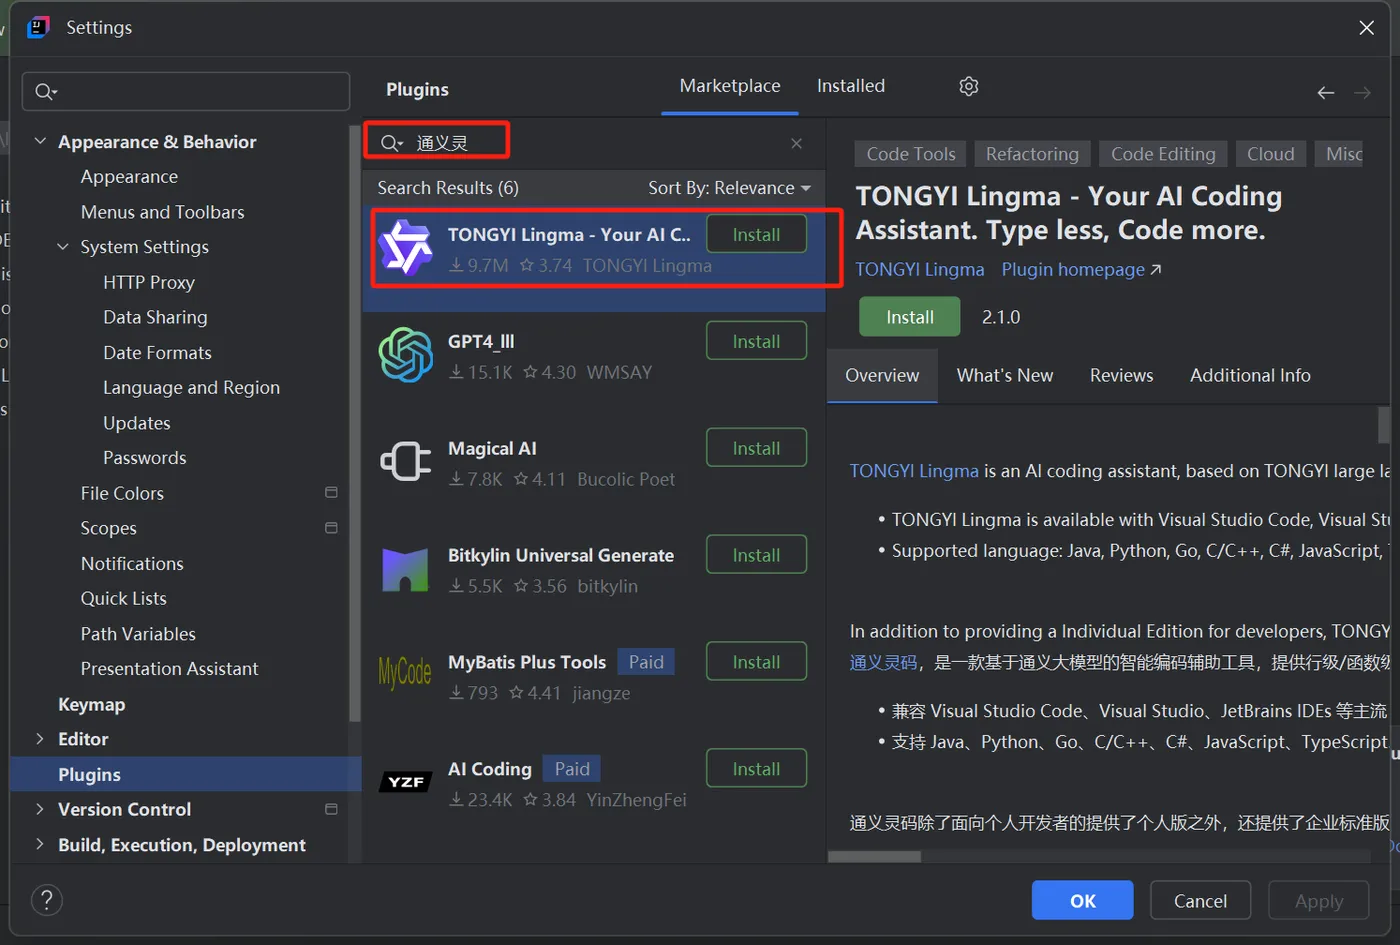Open the What's New tab
This screenshot has width=1400, height=945.
pos(1005,375)
